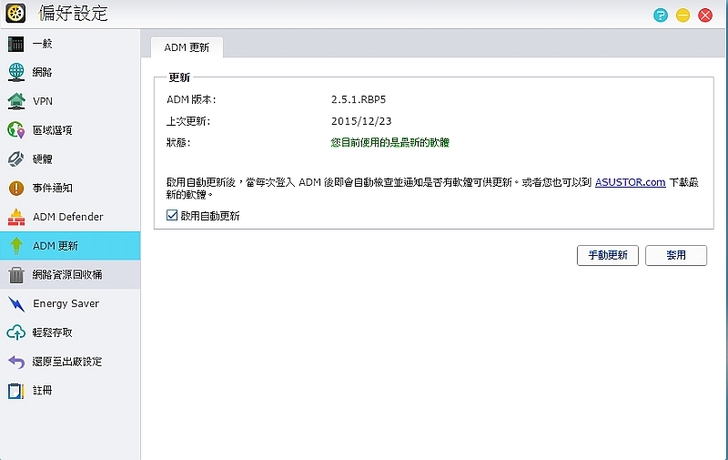Click the Energy Saver lightning icon
The height and width of the screenshot is (460, 728).
click(16, 304)
